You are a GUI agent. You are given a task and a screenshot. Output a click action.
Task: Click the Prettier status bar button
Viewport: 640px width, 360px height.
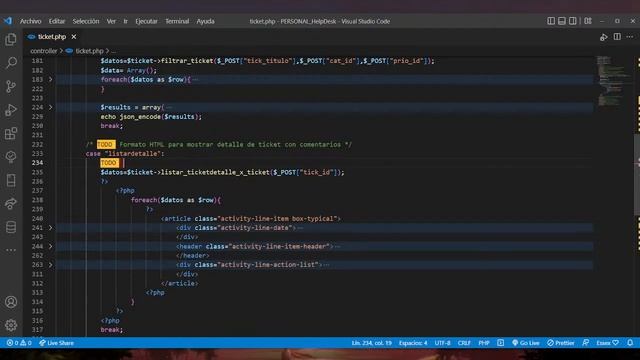coord(561,343)
